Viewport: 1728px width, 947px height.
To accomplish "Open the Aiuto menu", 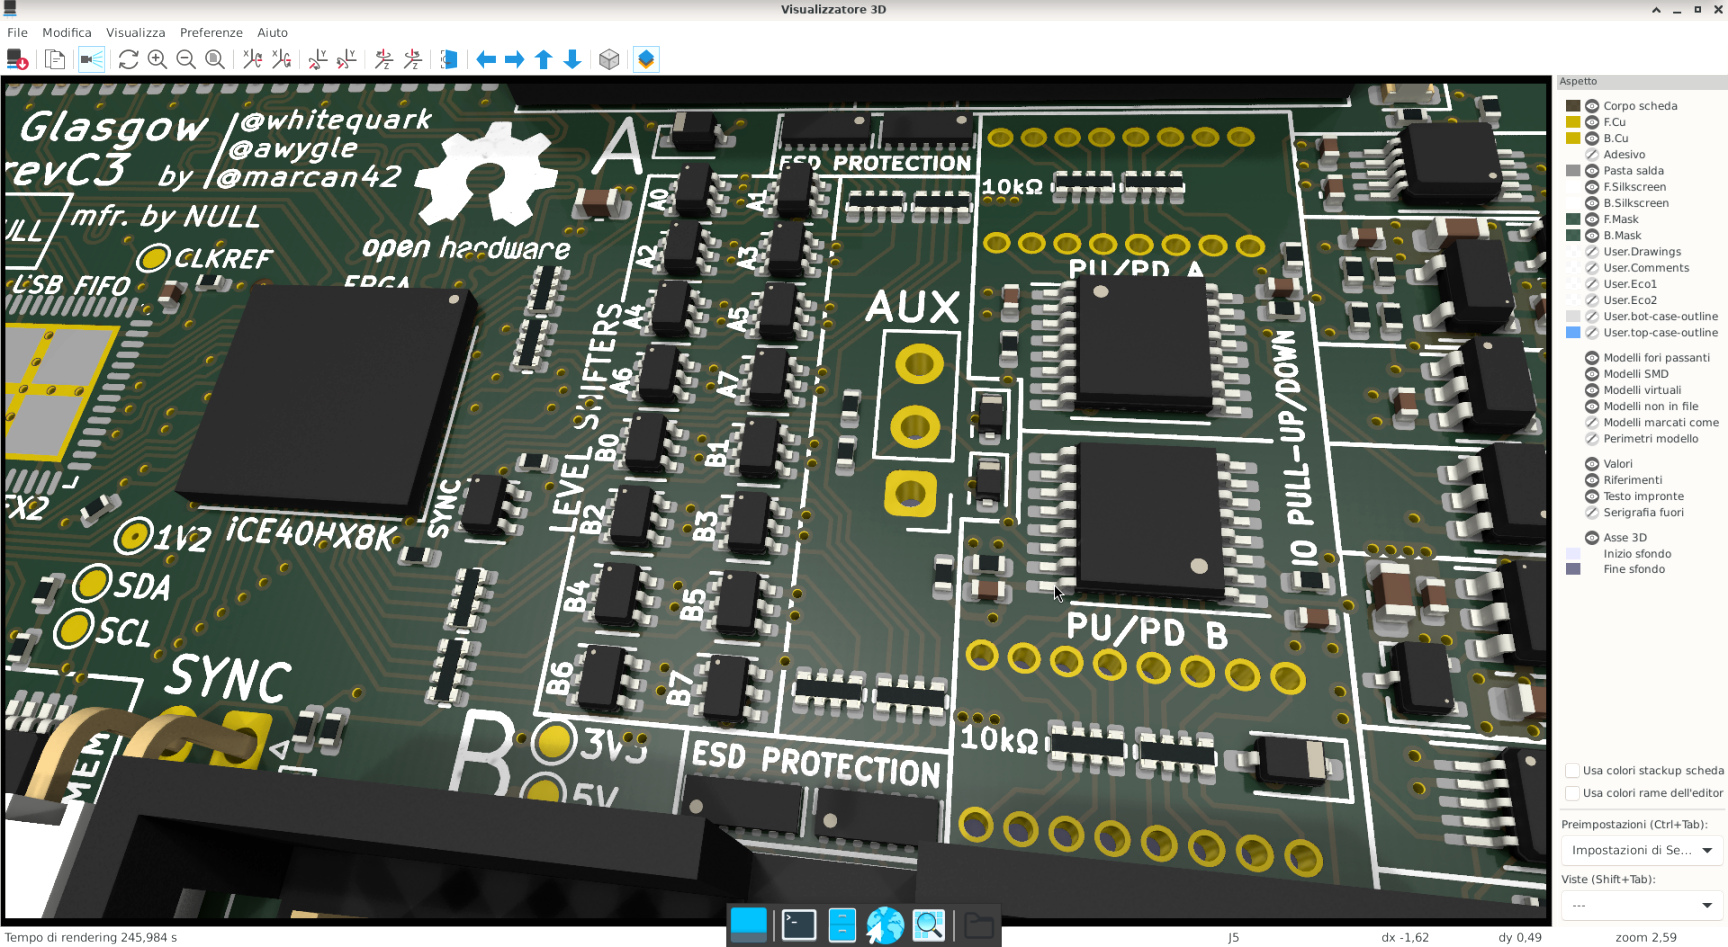I will [x=272, y=33].
